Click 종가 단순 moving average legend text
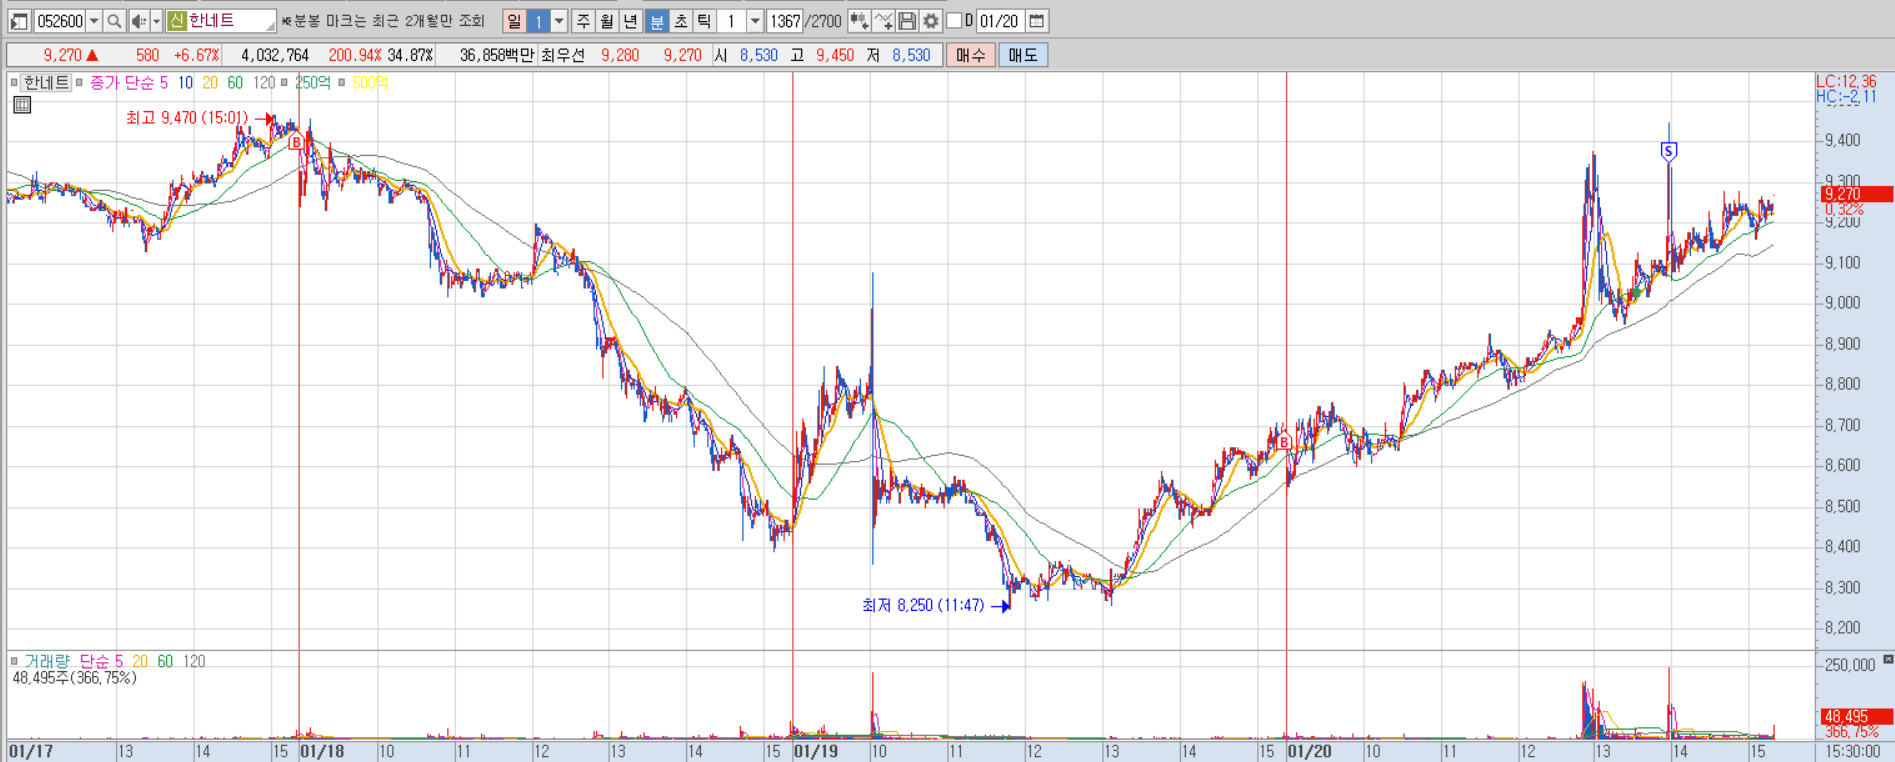The image size is (1895, 762). pos(122,83)
